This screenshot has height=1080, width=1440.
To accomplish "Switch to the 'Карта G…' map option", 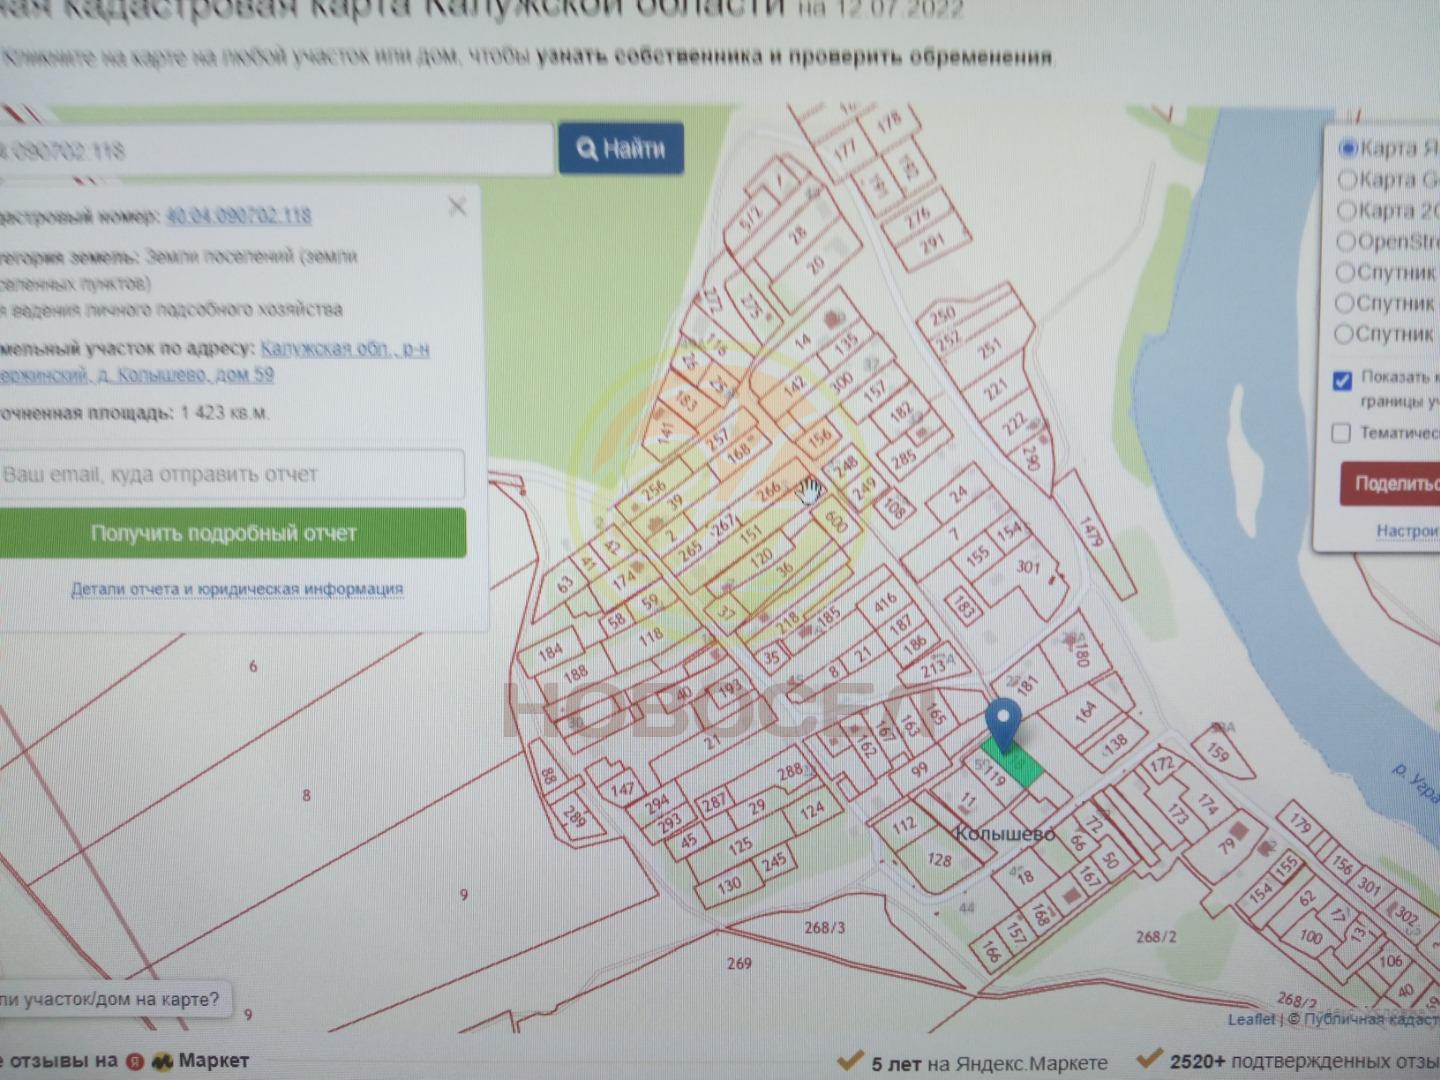I will (1348, 179).
